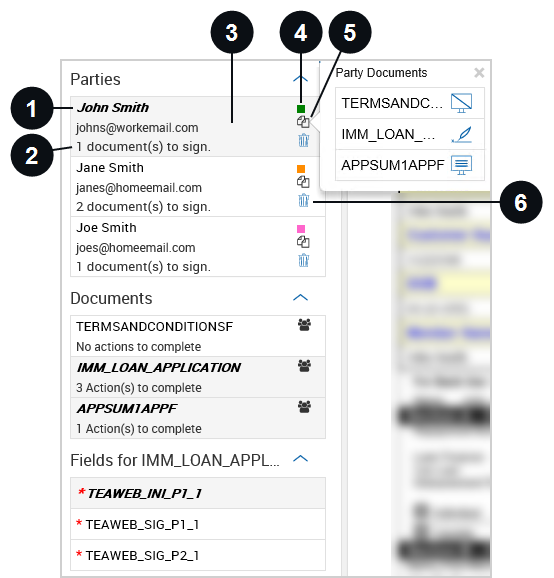Open Jane Smith's party documents icon
The height and width of the screenshot is (578, 554).
303,181
